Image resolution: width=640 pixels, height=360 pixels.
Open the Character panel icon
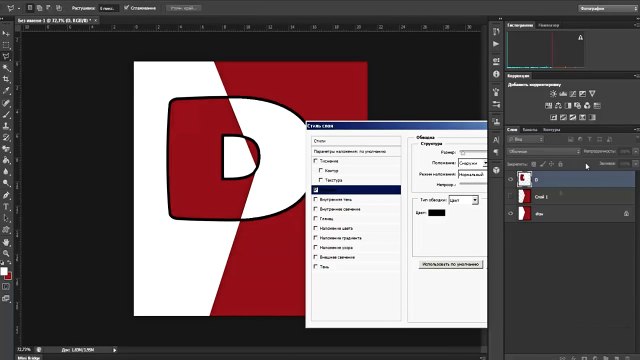tap(496, 140)
